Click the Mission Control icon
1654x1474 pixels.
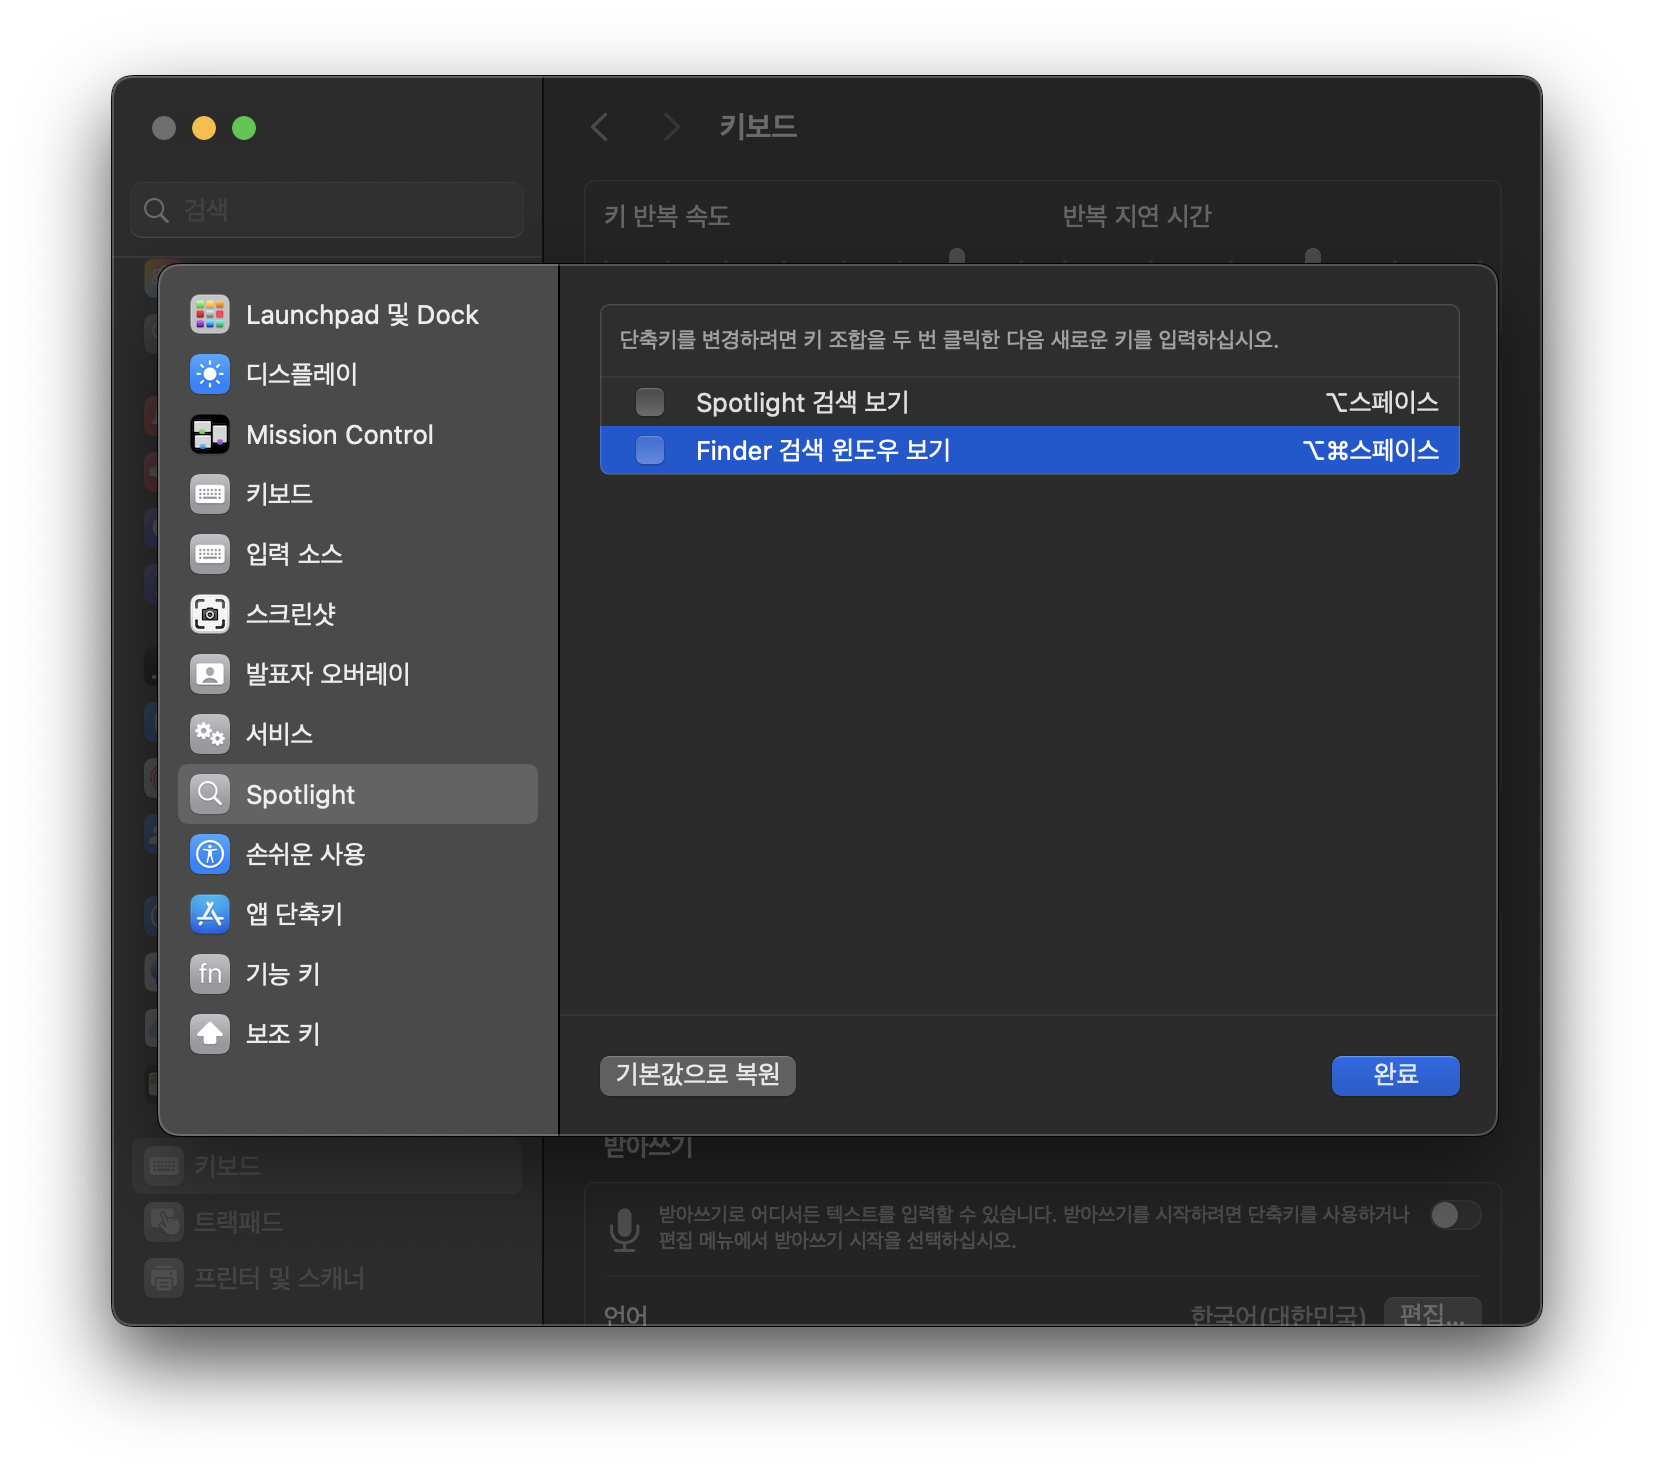click(210, 434)
